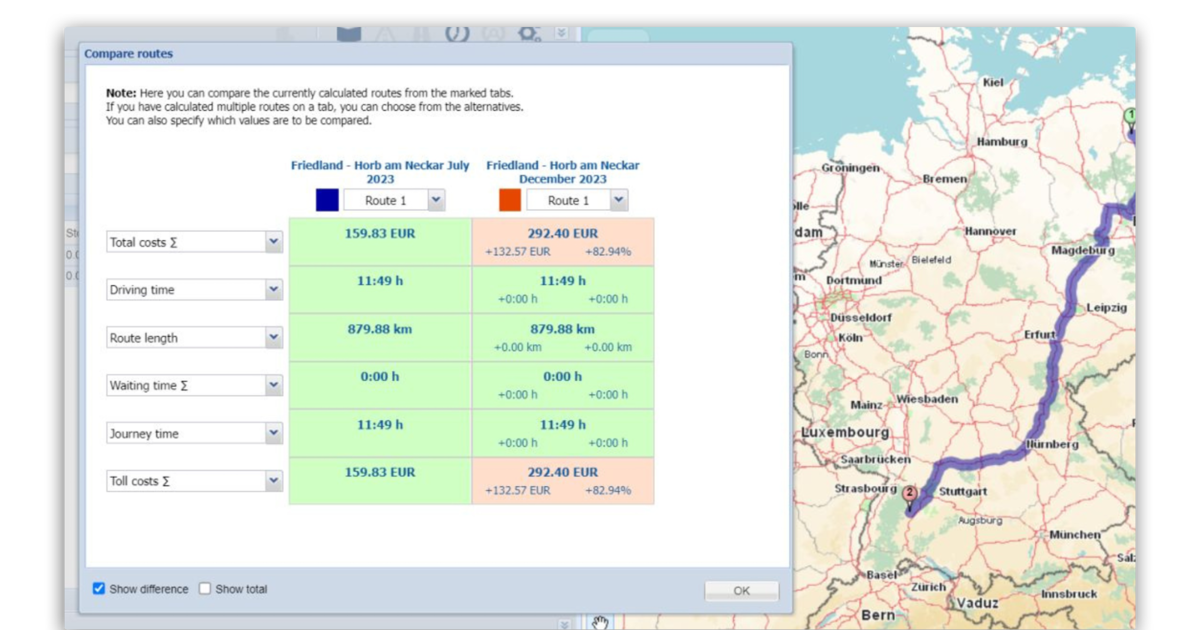Image resolution: width=1200 pixels, height=630 pixels.
Task: Click the orange color swatch of the December route
Action: click(x=508, y=199)
